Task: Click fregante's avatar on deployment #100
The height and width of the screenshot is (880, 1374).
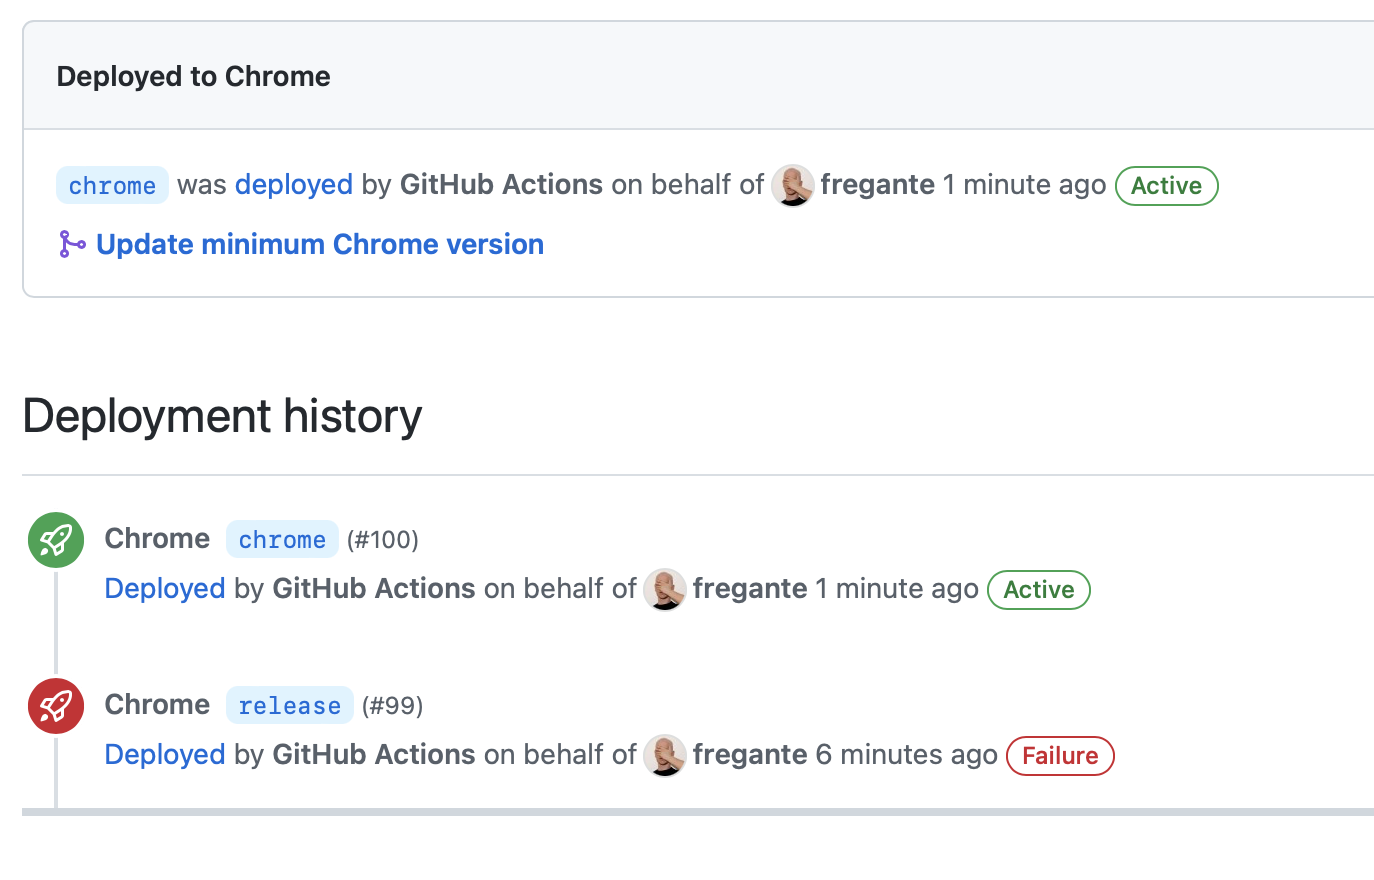Action: [665, 589]
